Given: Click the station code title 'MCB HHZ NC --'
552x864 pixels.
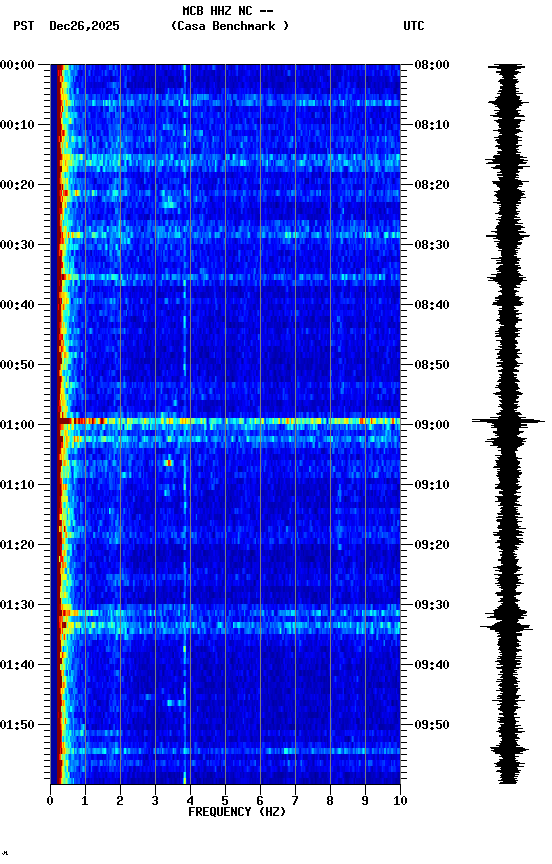Looking at the screenshot, I should pyautogui.click(x=228, y=11).
